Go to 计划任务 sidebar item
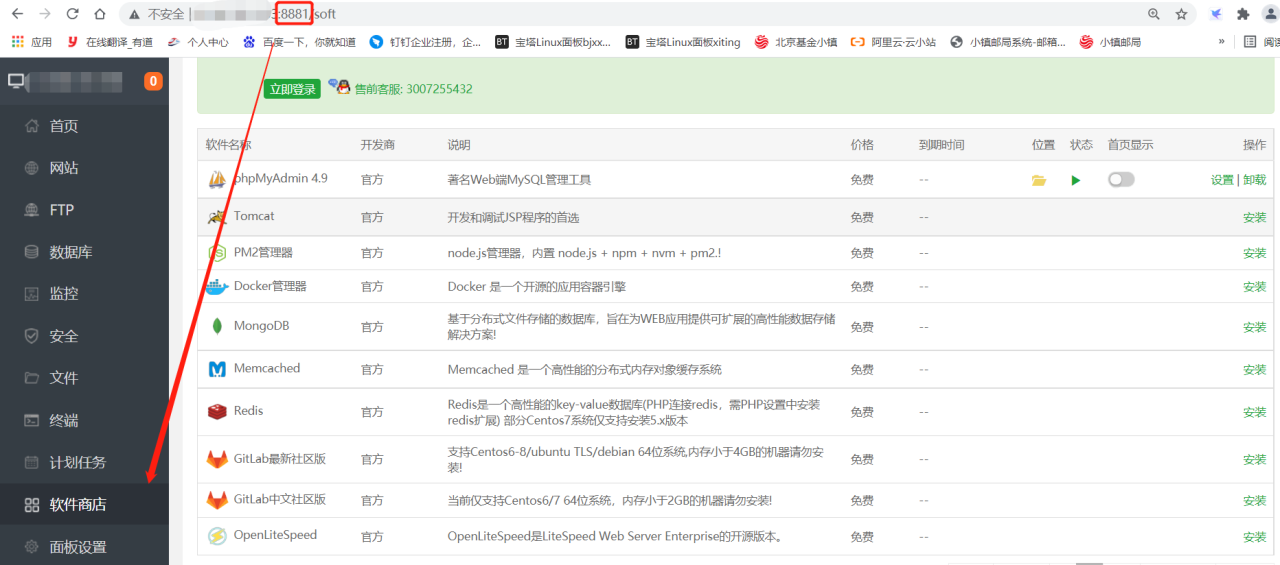The width and height of the screenshot is (1280, 565). tap(78, 463)
